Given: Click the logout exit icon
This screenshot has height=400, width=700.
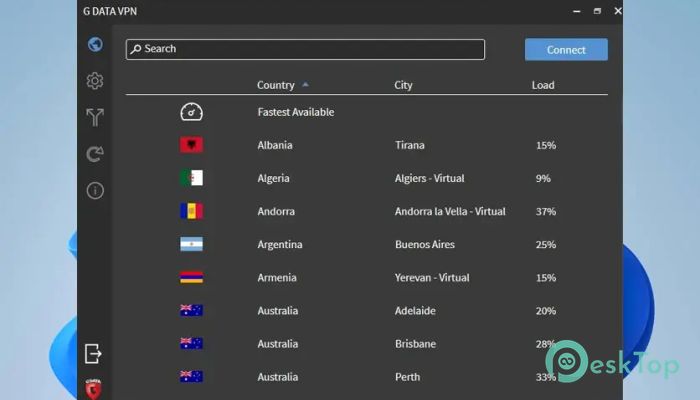Looking at the screenshot, I should point(93,354).
